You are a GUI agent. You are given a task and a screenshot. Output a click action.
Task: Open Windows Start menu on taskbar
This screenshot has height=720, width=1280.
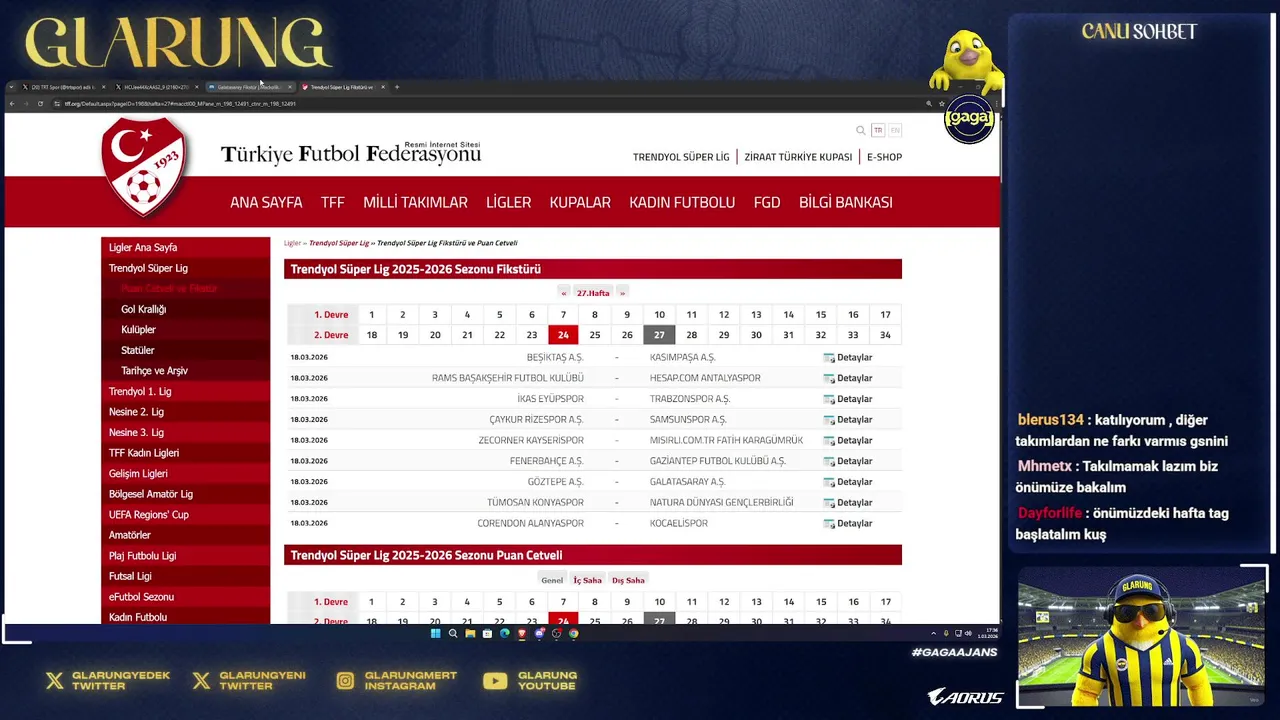[435, 633]
